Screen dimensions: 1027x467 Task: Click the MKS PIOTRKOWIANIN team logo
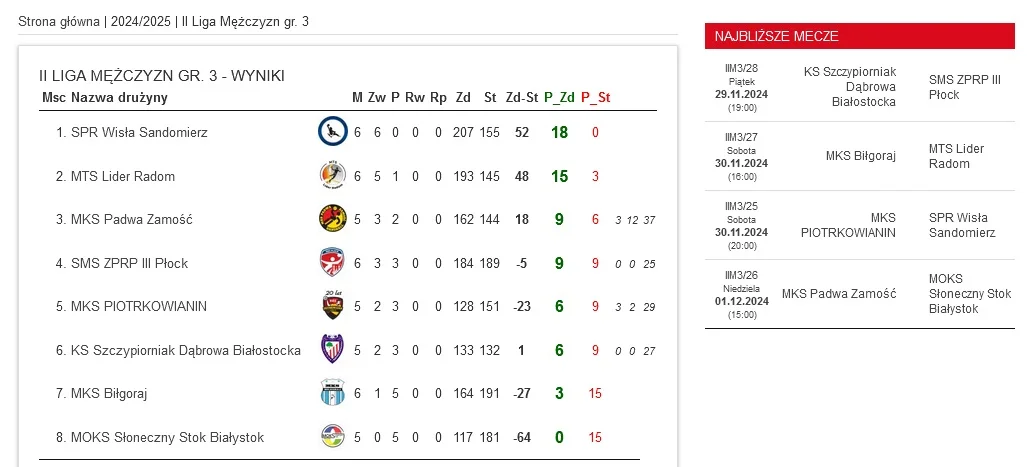(332, 306)
